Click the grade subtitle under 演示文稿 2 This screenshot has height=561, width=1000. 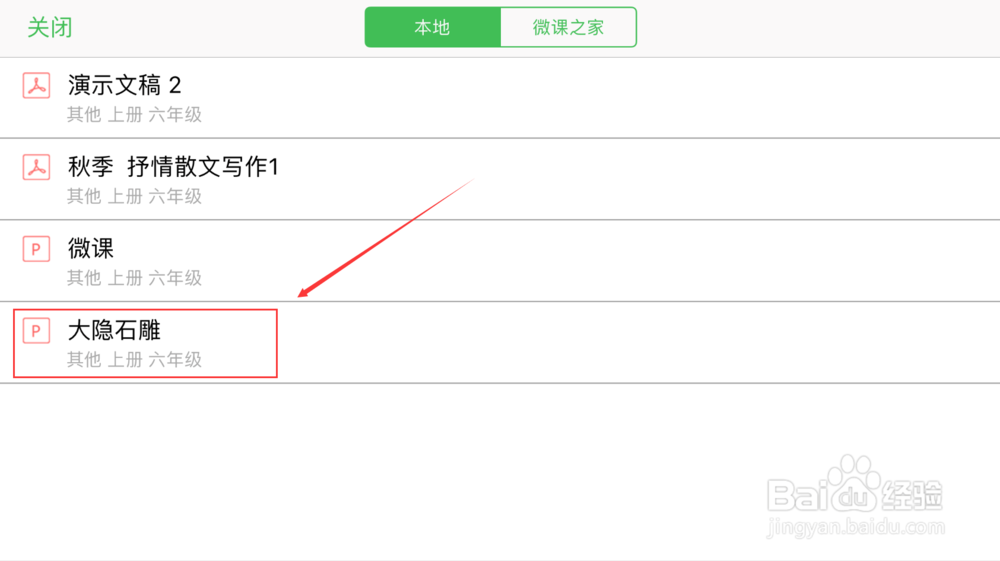(135, 115)
